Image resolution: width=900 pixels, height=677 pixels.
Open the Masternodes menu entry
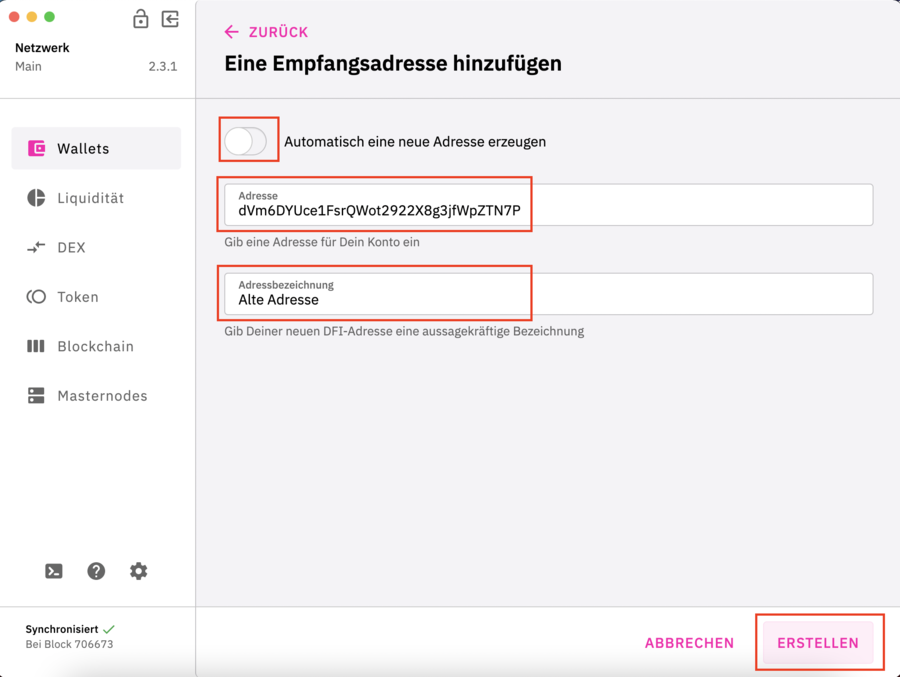[102, 396]
